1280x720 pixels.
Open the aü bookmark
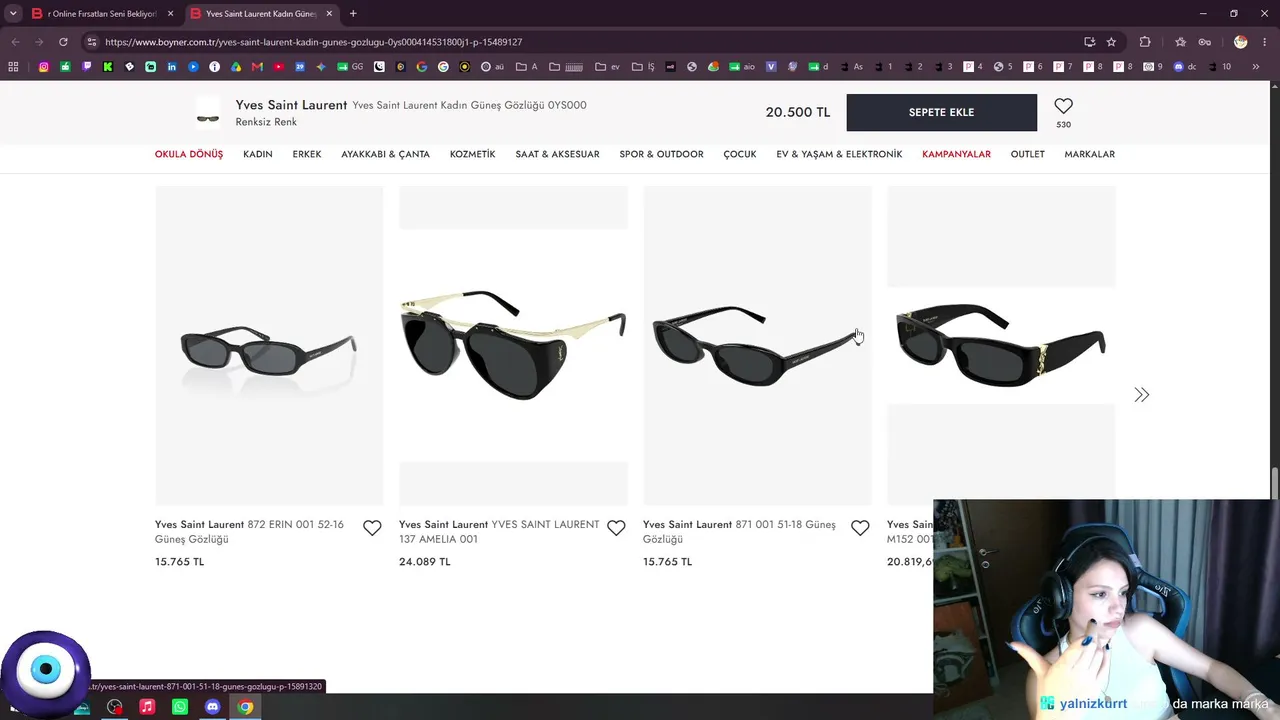point(493,67)
